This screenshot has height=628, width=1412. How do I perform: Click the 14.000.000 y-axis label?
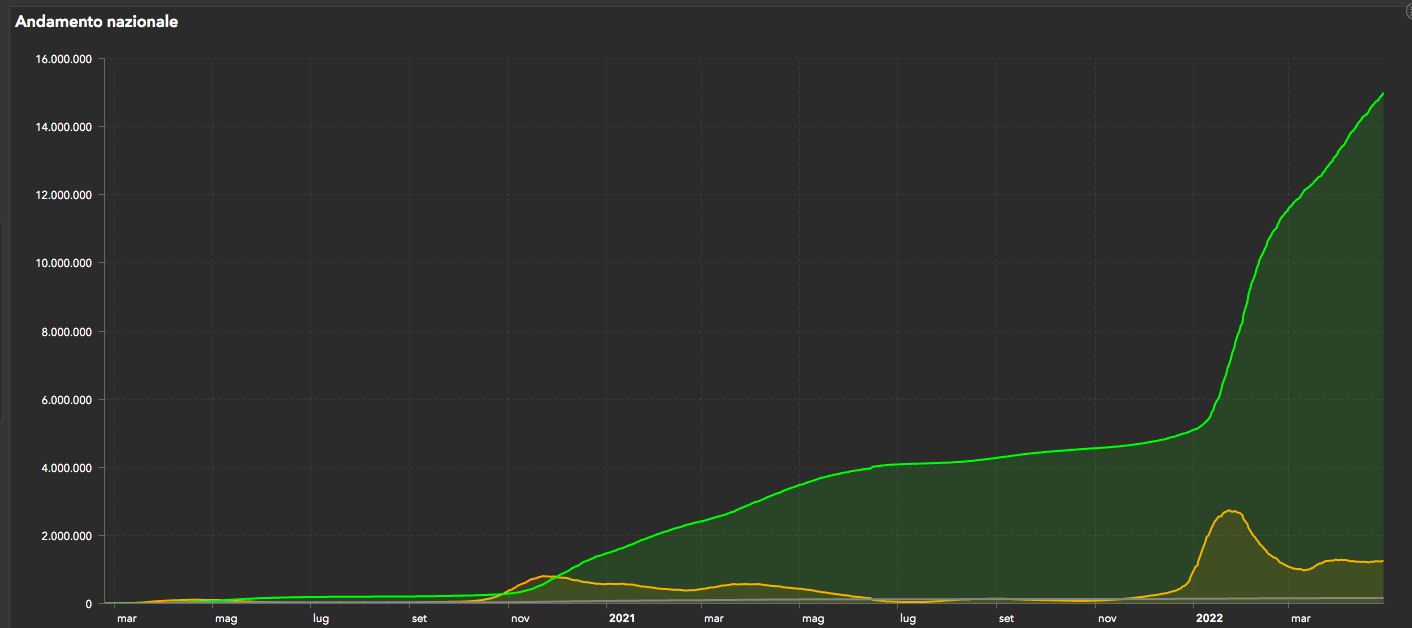63,127
